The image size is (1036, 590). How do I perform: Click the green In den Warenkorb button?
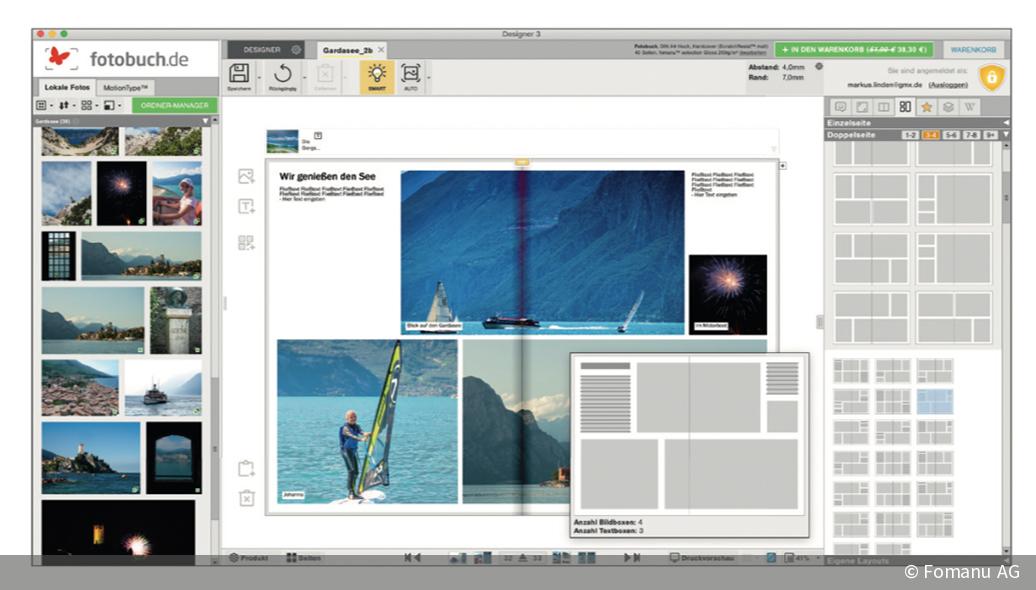point(854,50)
